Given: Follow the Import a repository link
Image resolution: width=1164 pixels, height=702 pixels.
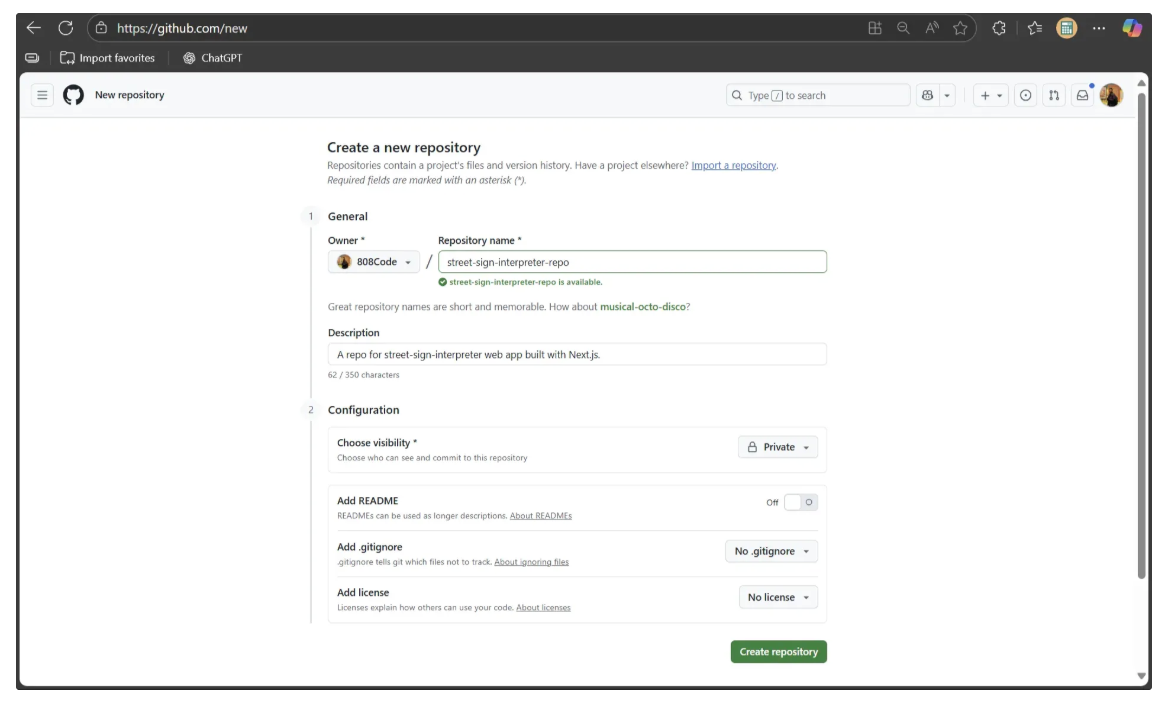Looking at the screenshot, I should pos(733,165).
